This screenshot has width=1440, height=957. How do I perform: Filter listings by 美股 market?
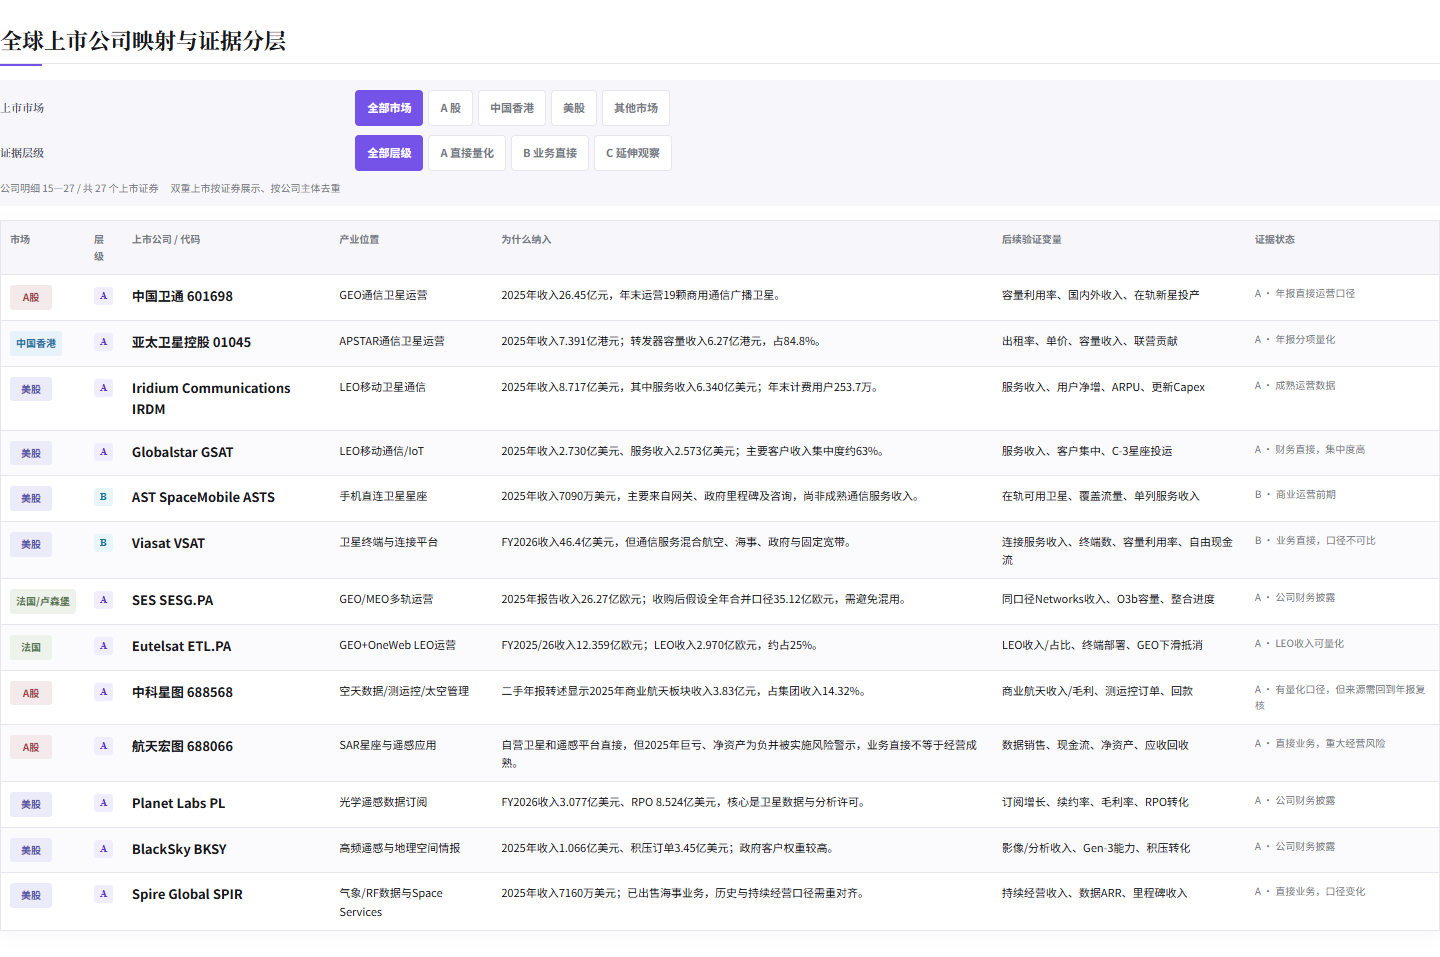[x=574, y=108]
